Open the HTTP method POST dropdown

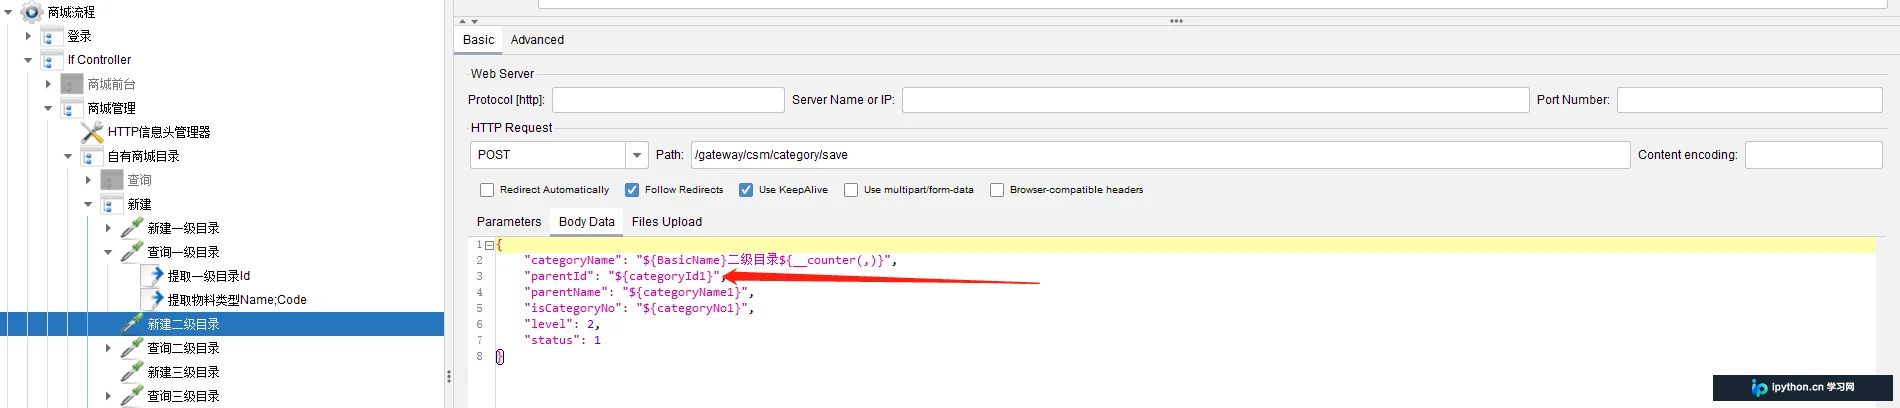coord(637,155)
